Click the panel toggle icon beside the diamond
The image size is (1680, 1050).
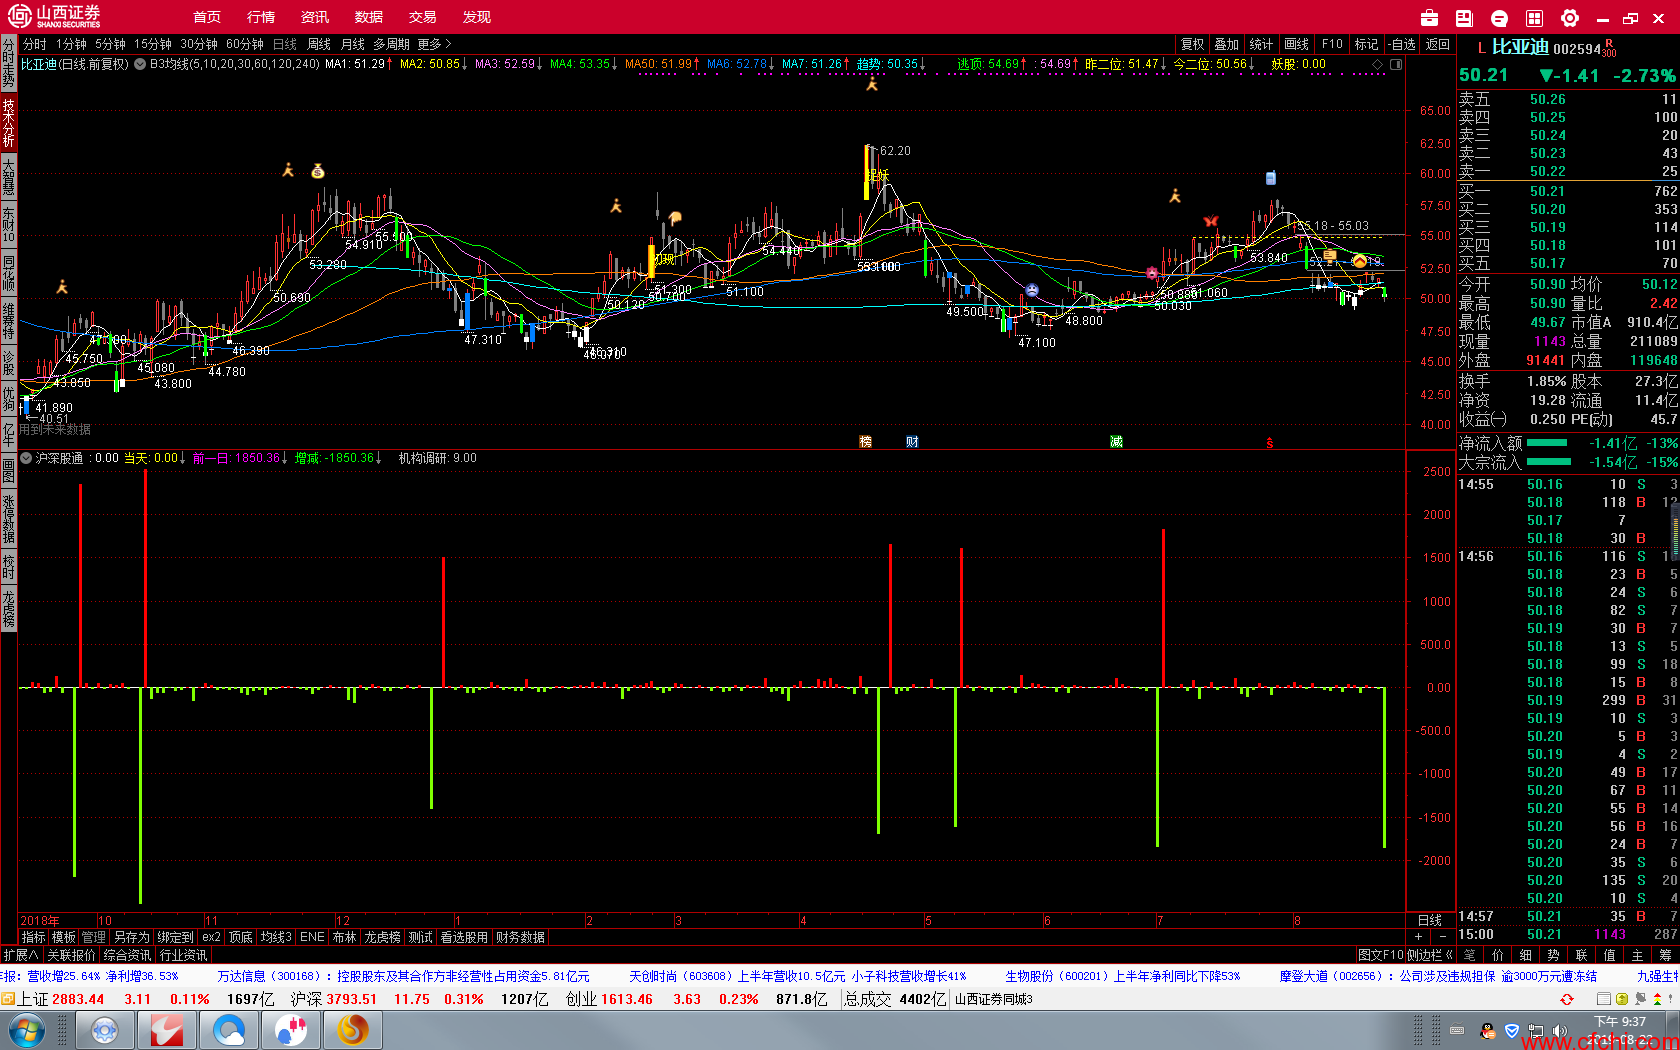click(1396, 64)
